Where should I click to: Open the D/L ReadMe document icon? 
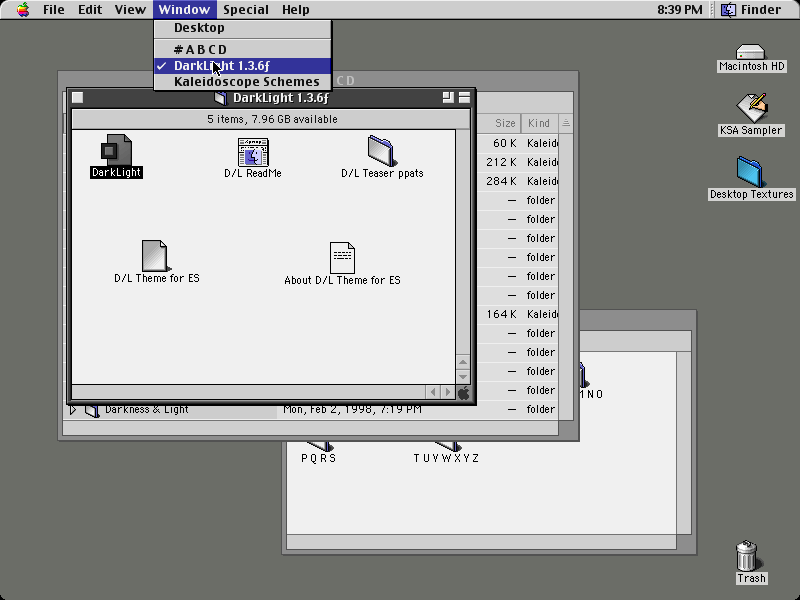(253, 152)
